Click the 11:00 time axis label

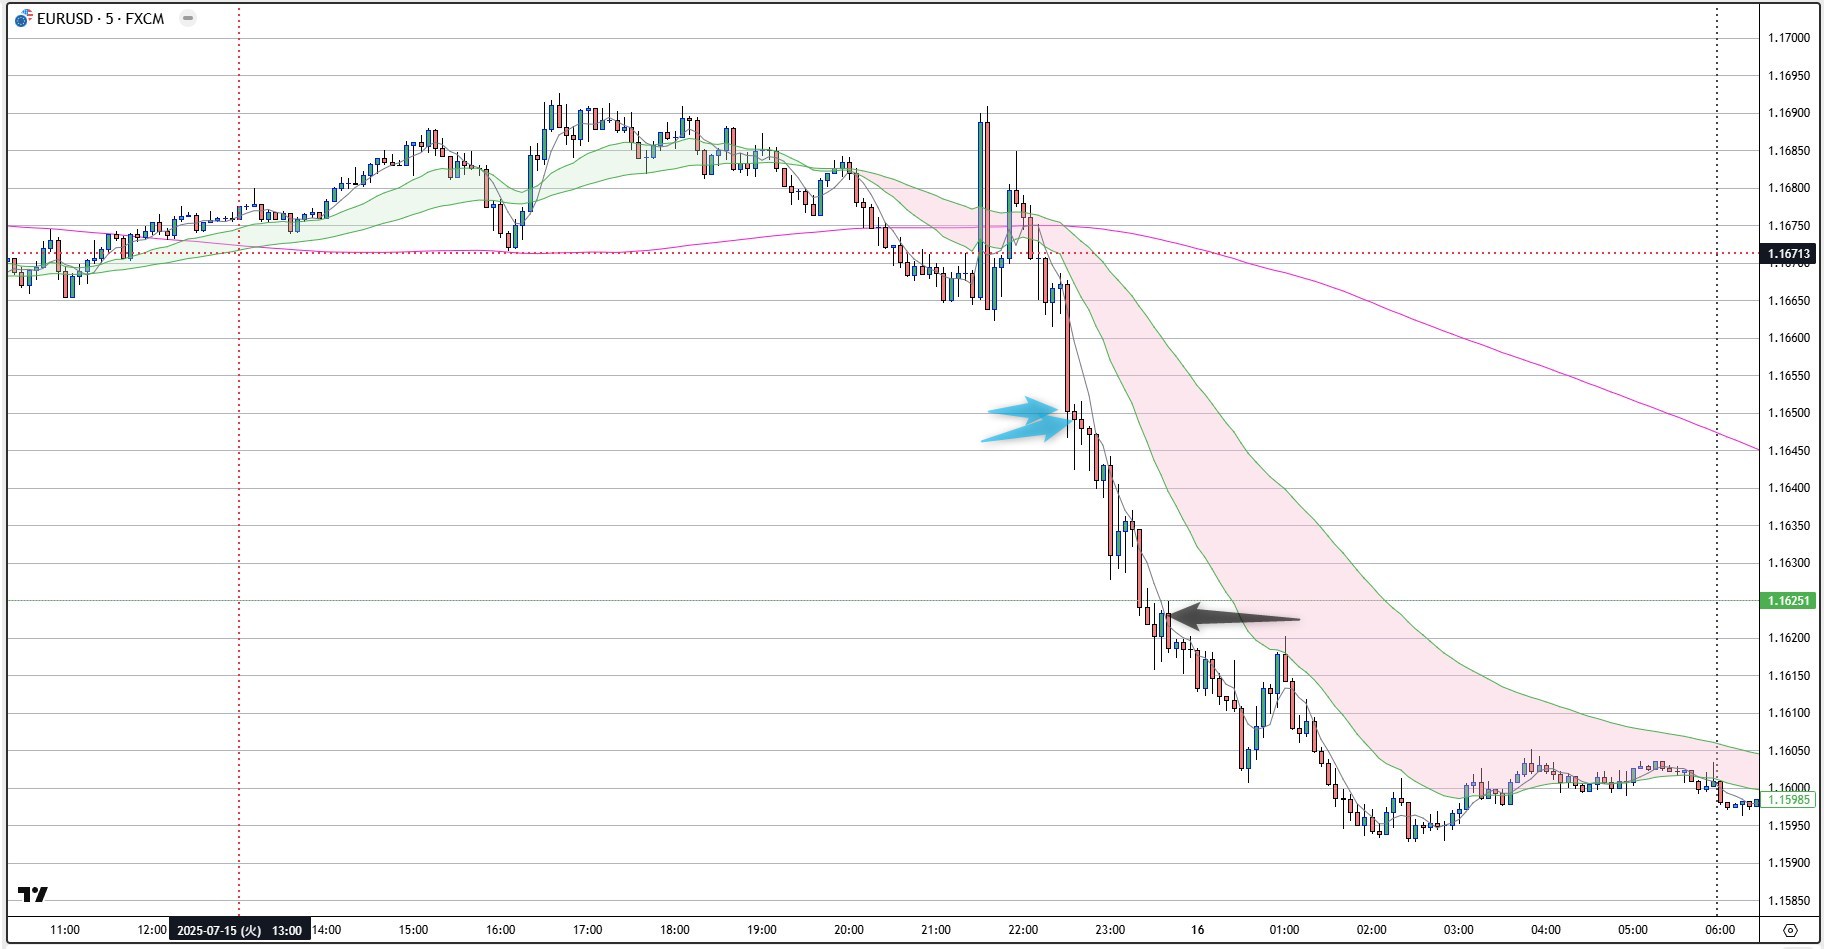pyautogui.click(x=65, y=930)
